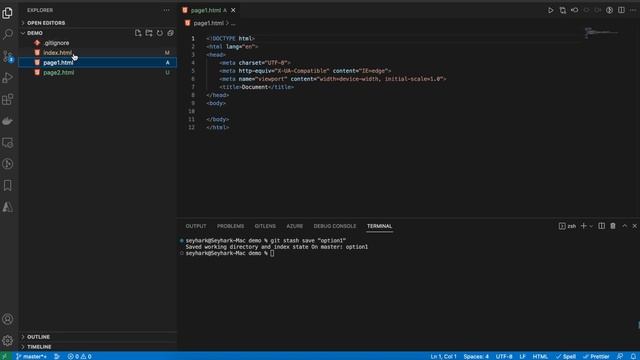The image size is (640, 360).
Task: Collapse all folders in DEMO explorer
Action: pos(170,33)
